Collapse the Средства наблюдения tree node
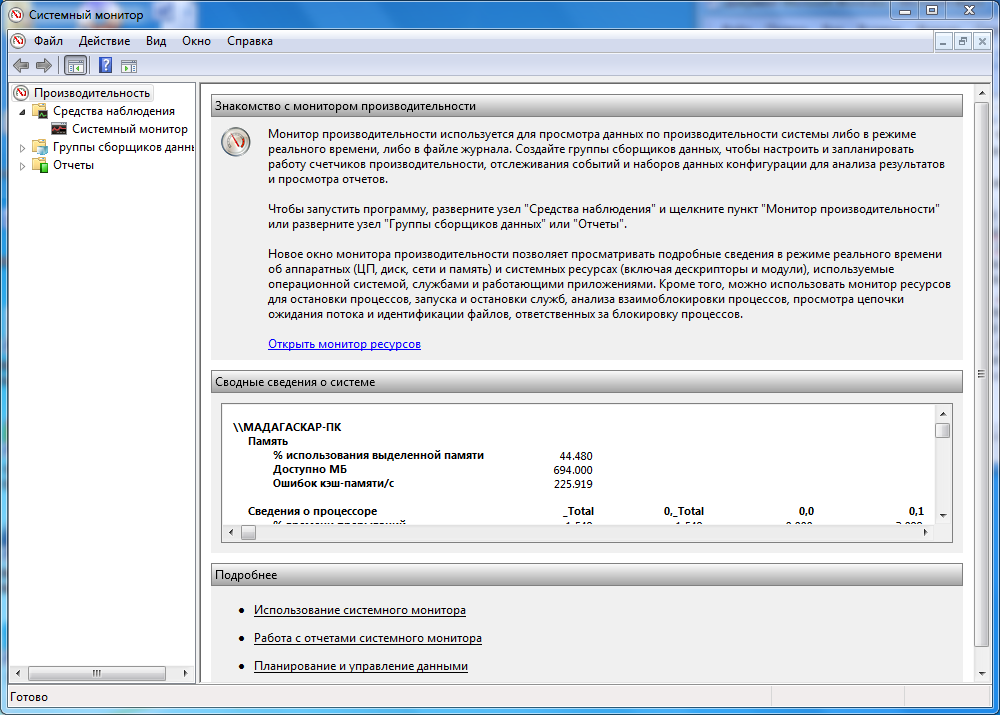Image resolution: width=1000 pixels, height=715 pixels. tap(22, 112)
